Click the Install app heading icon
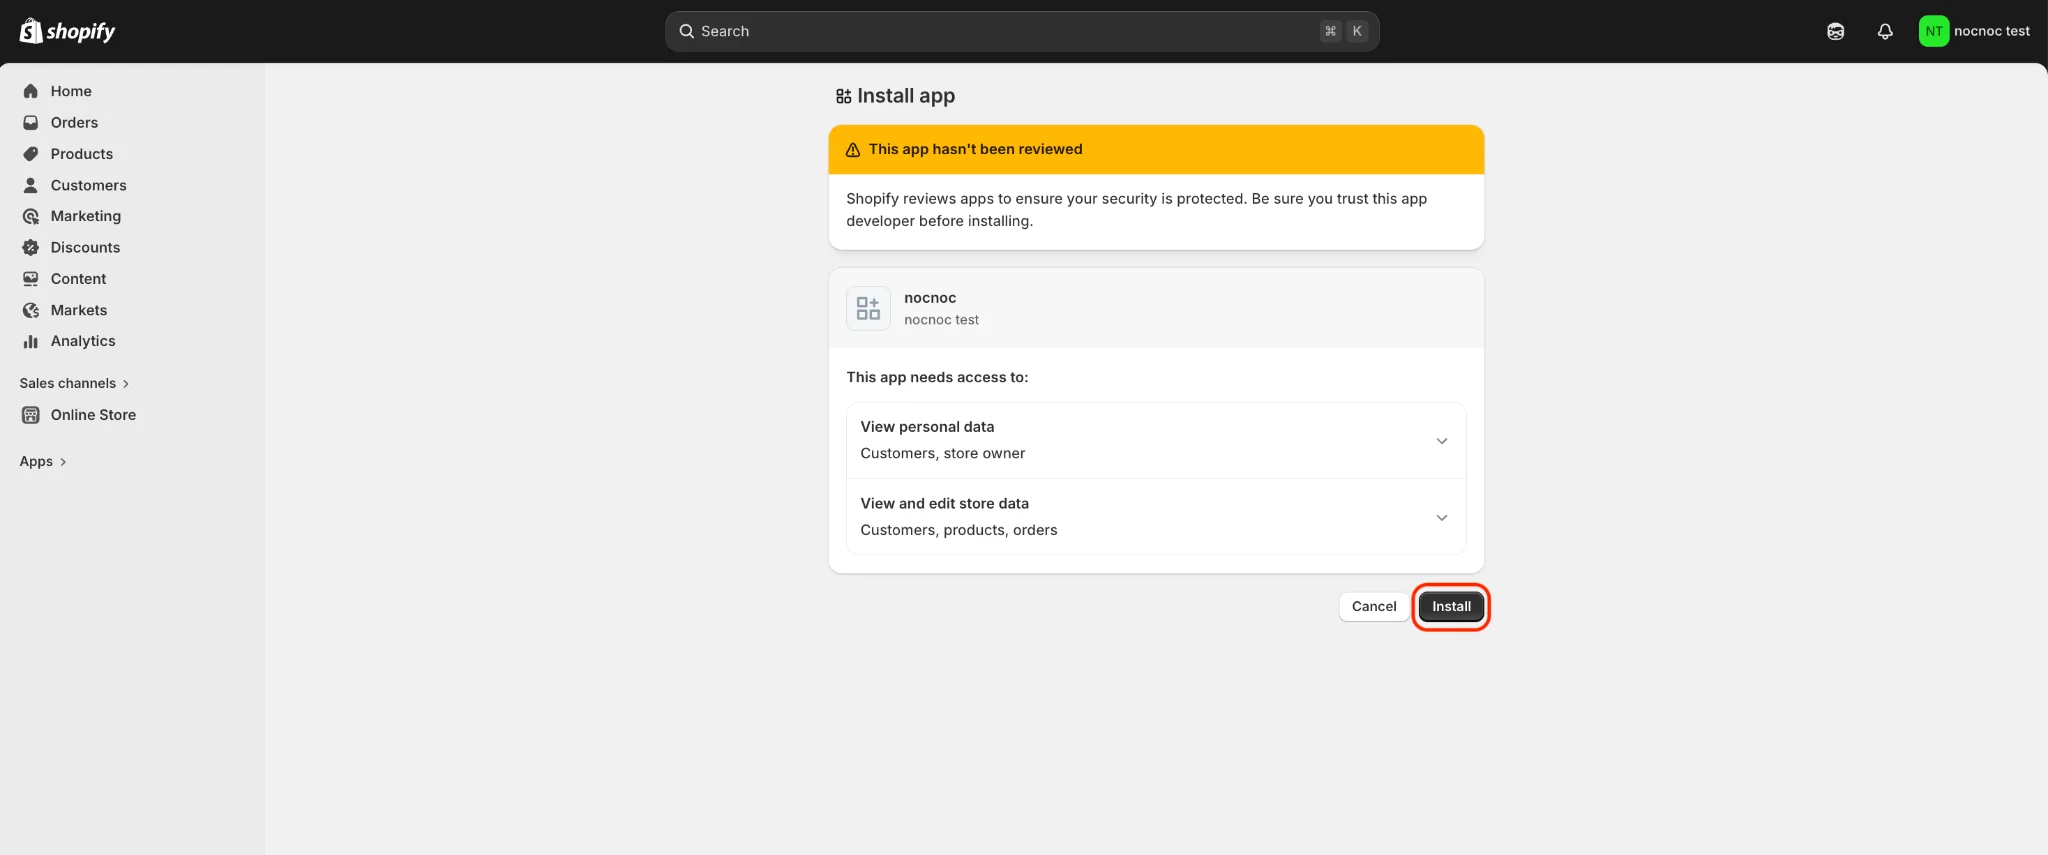Screen dimensions: 2048x855 point(844,96)
